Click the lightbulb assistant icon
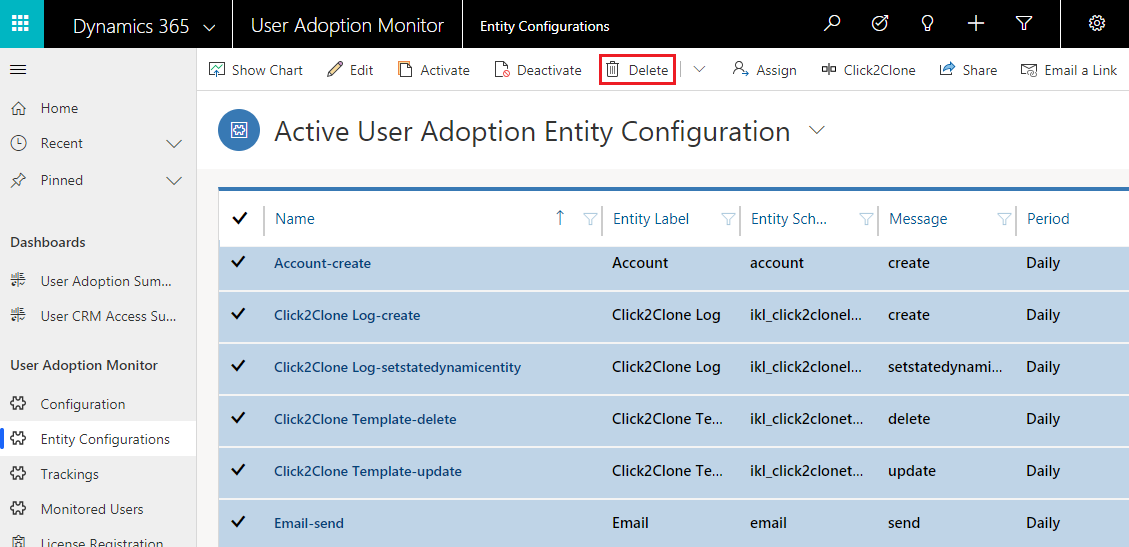Screen dimensions: 1129x547 (927, 24)
